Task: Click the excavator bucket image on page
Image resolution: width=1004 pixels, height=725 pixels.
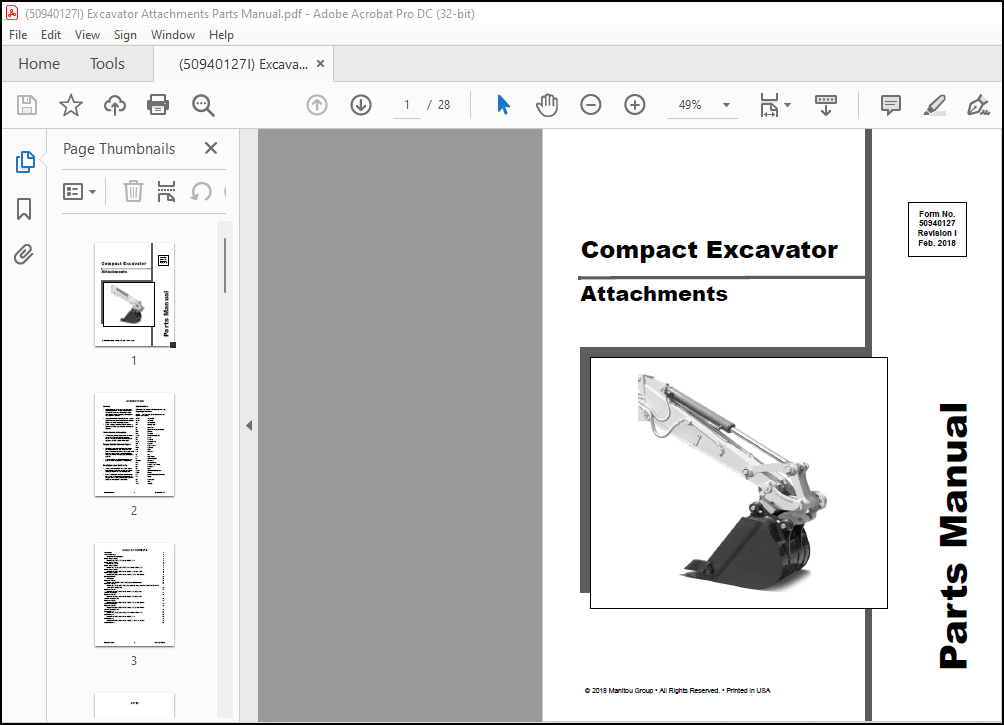Action: [x=738, y=482]
